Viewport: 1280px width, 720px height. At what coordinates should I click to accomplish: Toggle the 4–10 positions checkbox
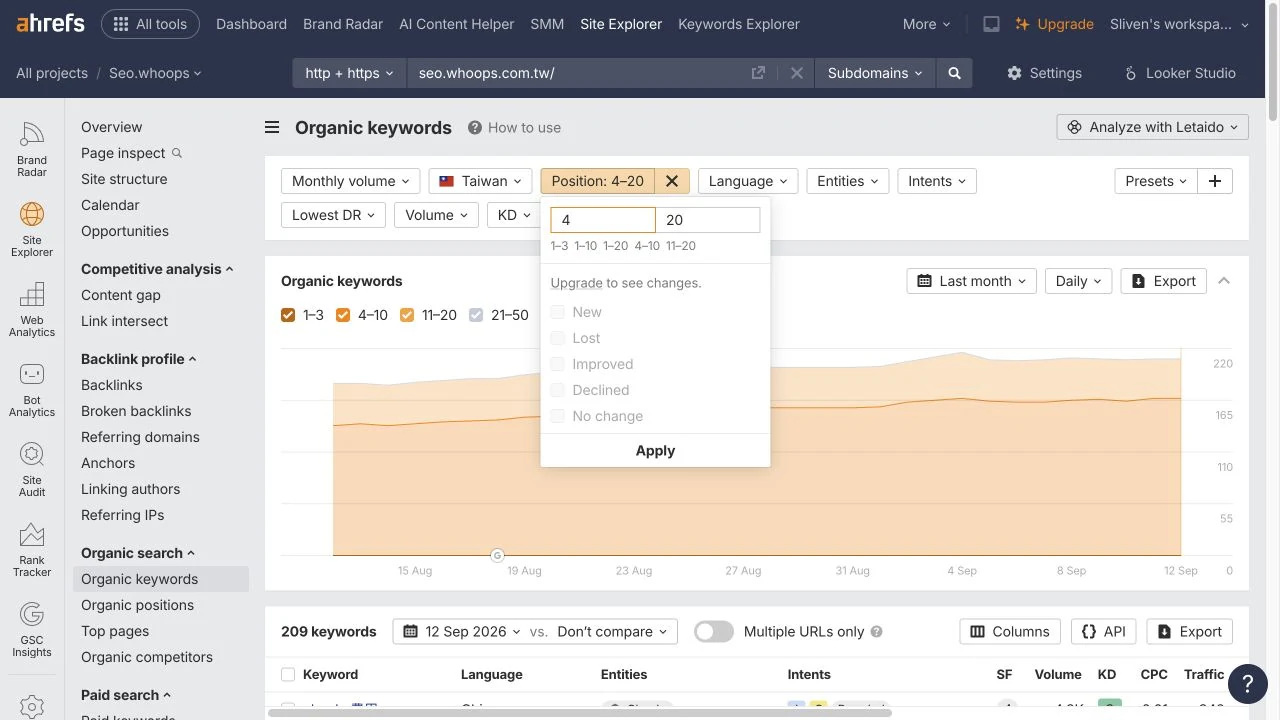343,315
